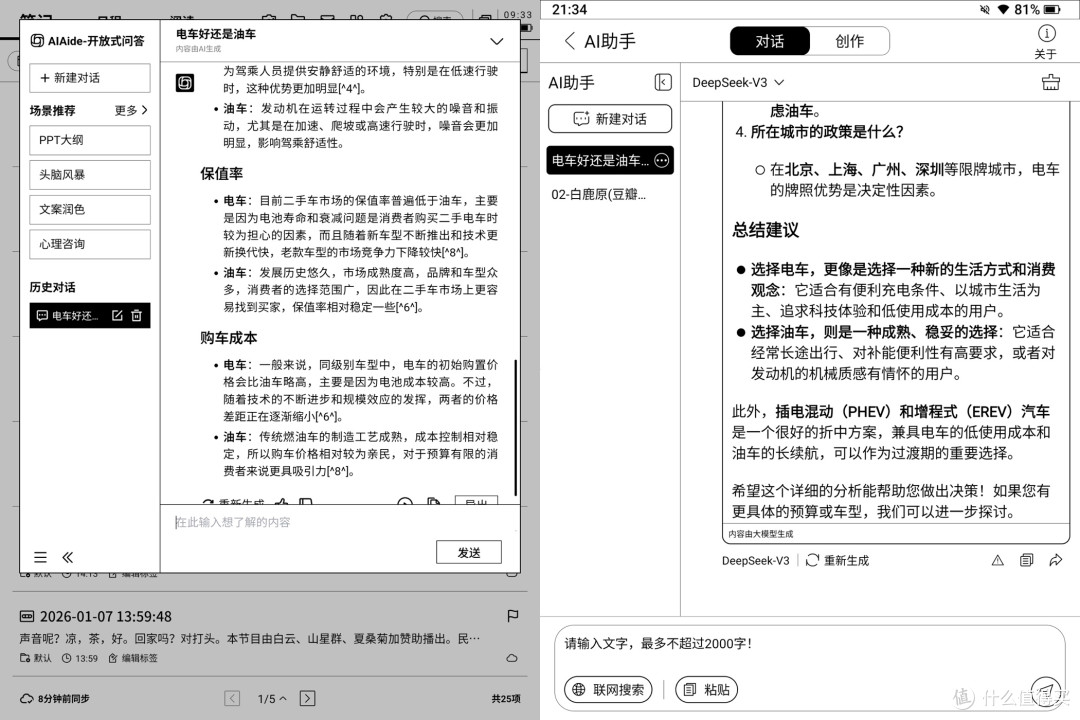Tap the muted notification icon in status bar
The width and height of the screenshot is (1080, 720).
click(985, 10)
